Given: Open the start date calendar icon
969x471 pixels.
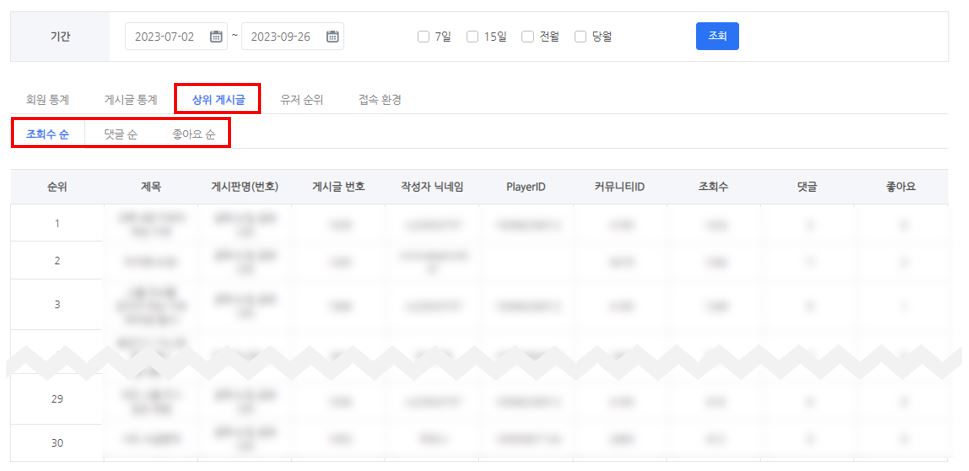Looking at the screenshot, I should click(x=216, y=36).
